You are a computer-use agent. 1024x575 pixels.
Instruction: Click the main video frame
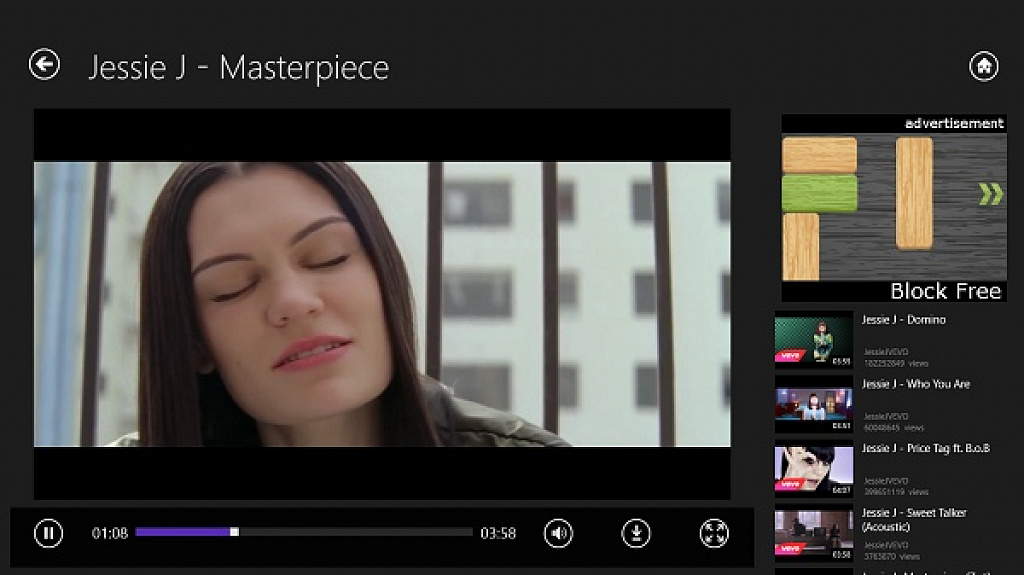tap(382, 304)
